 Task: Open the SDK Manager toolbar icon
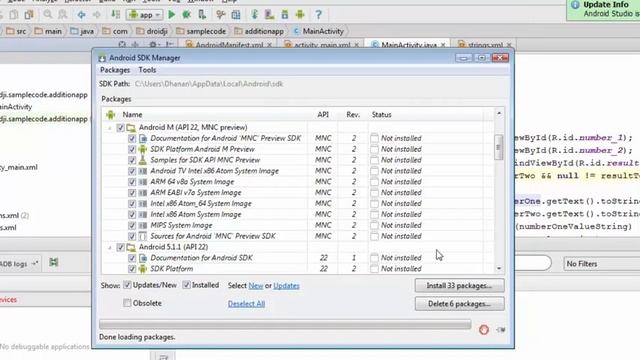(x=285, y=15)
